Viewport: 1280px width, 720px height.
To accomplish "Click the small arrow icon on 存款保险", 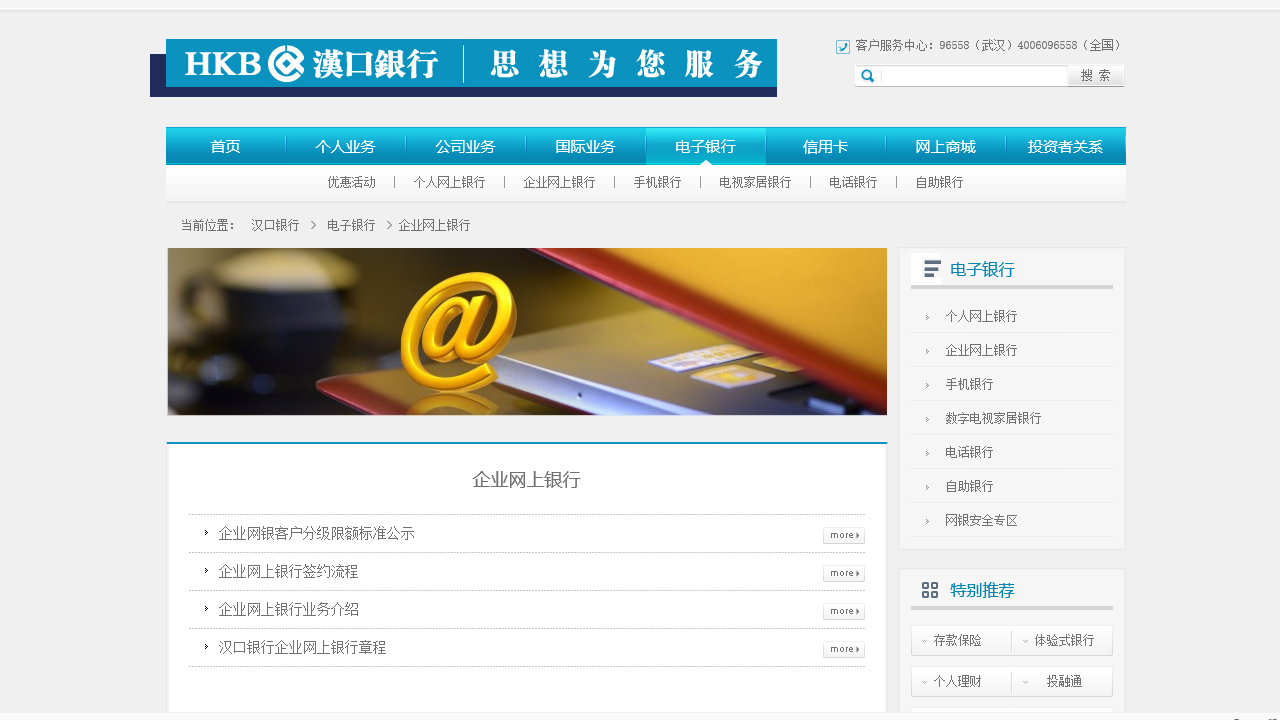I will pos(923,641).
